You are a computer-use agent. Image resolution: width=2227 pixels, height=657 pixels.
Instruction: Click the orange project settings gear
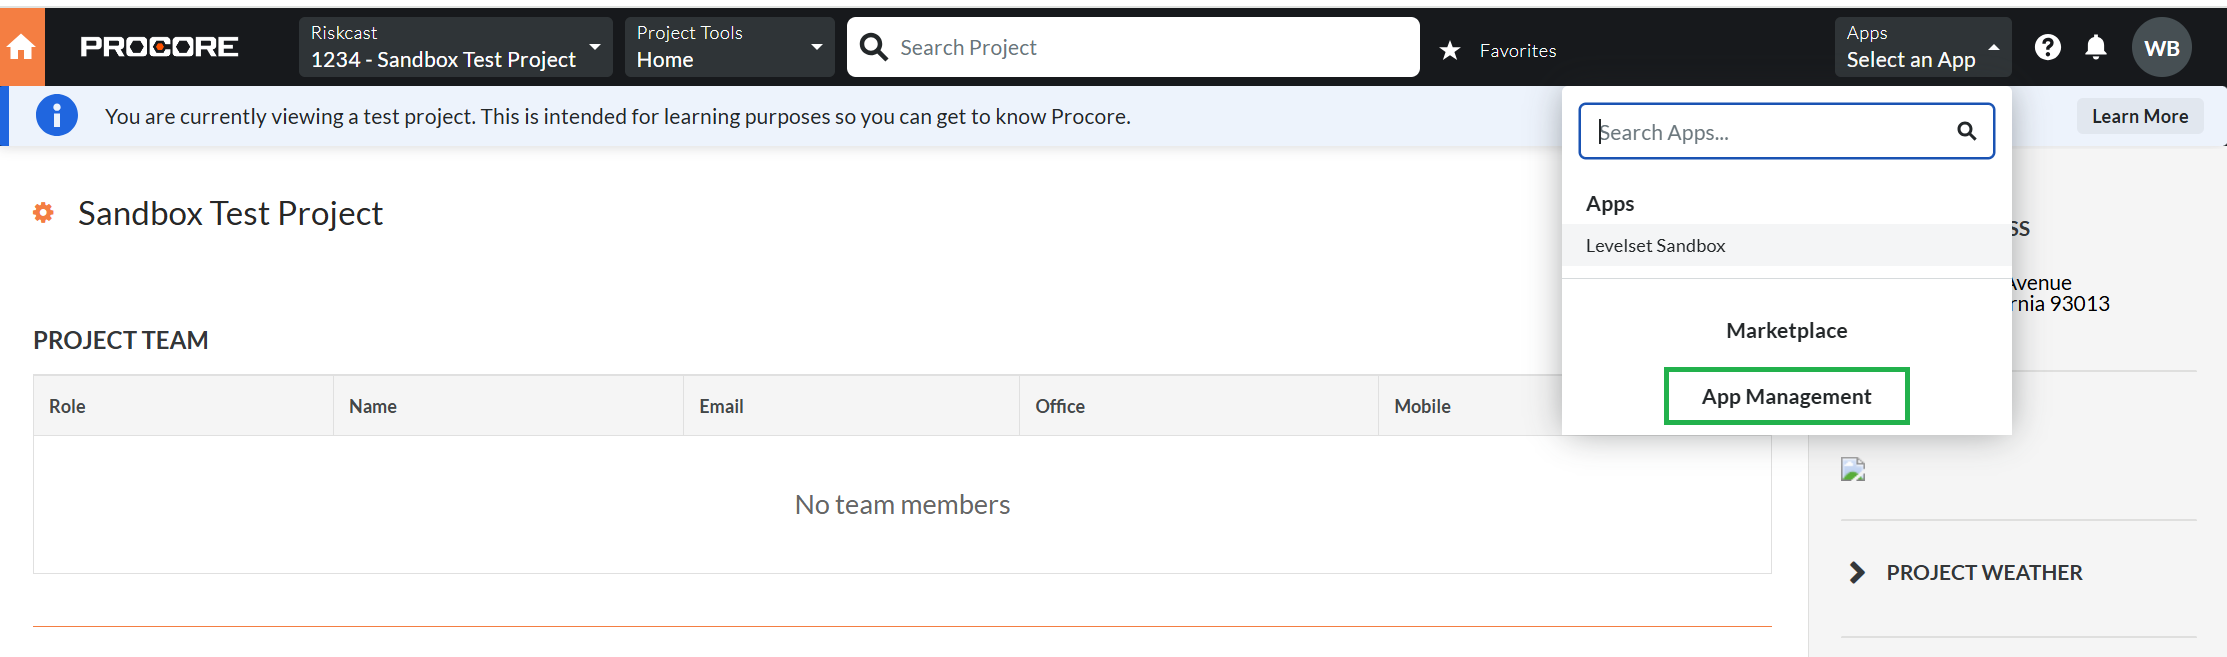43,212
